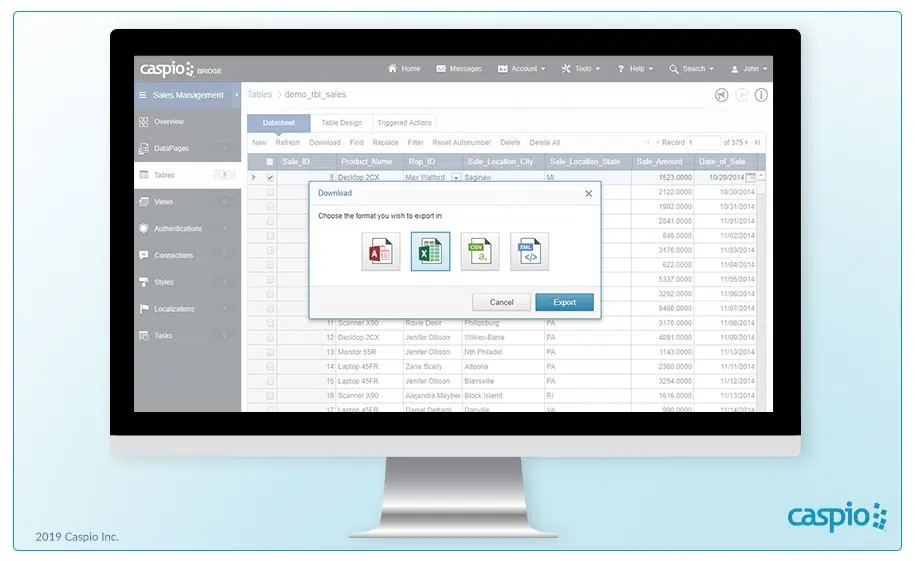
Task: Toggle the select-all checkbox in the table header
Action: pos(270,161)
